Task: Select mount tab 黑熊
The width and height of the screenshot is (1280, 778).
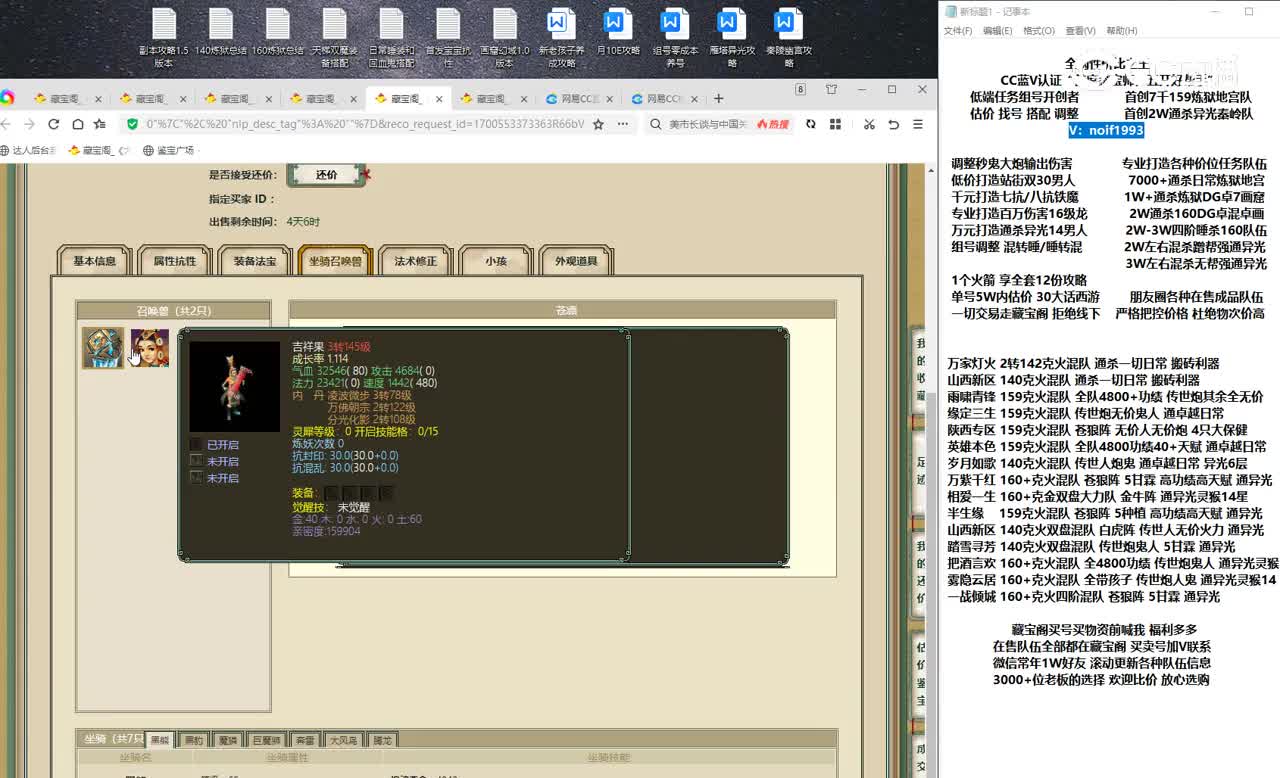Action: point(160,740)
